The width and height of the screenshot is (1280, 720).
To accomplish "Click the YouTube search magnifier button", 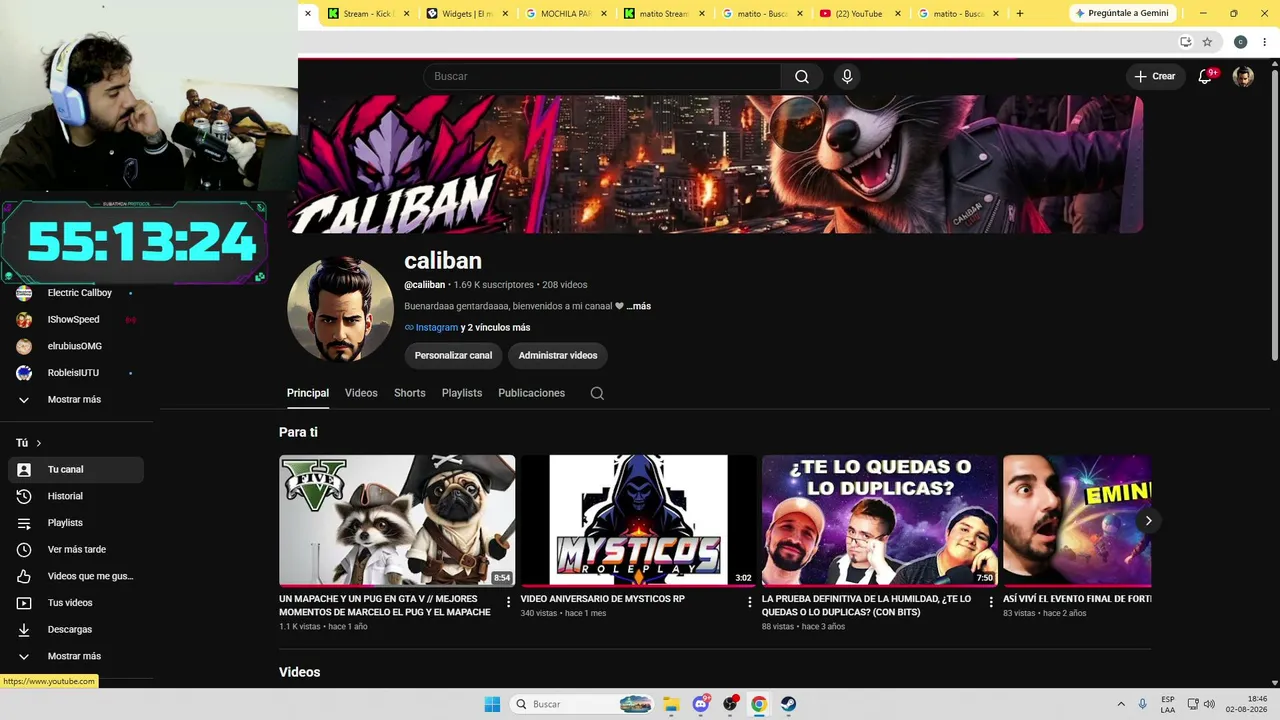I will [x=802, y=77].
